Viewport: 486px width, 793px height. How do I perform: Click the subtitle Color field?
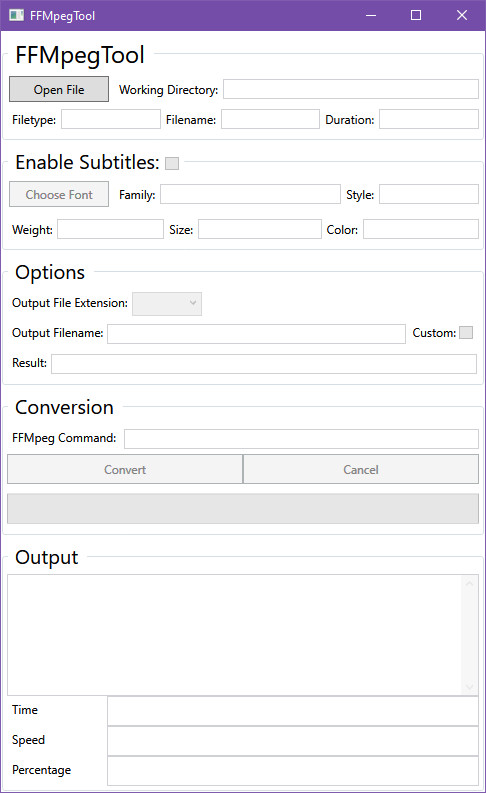pos(421,229)
